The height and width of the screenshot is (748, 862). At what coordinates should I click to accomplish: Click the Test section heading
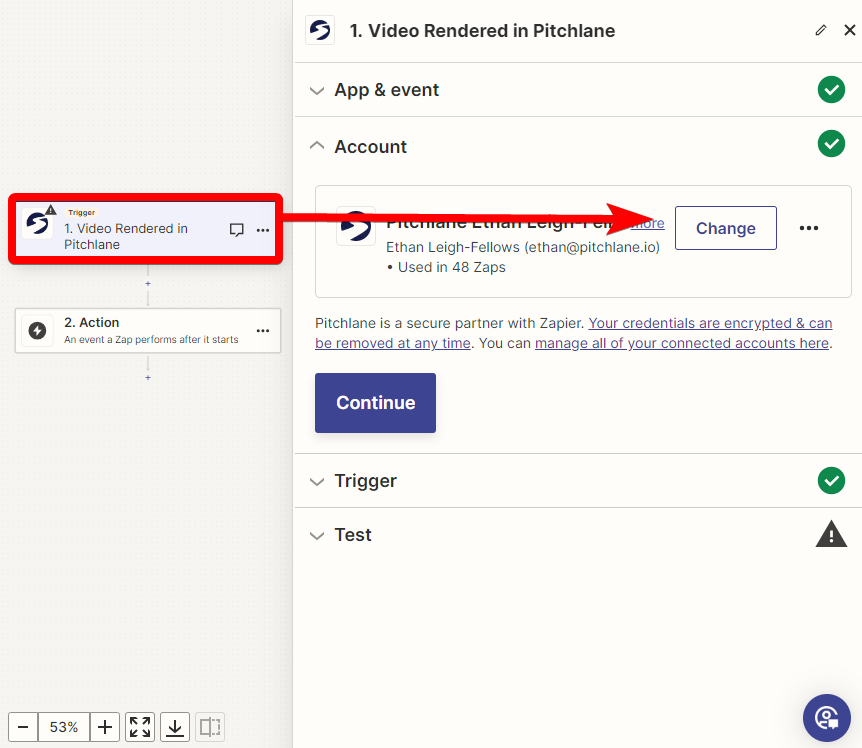(353, 535)
